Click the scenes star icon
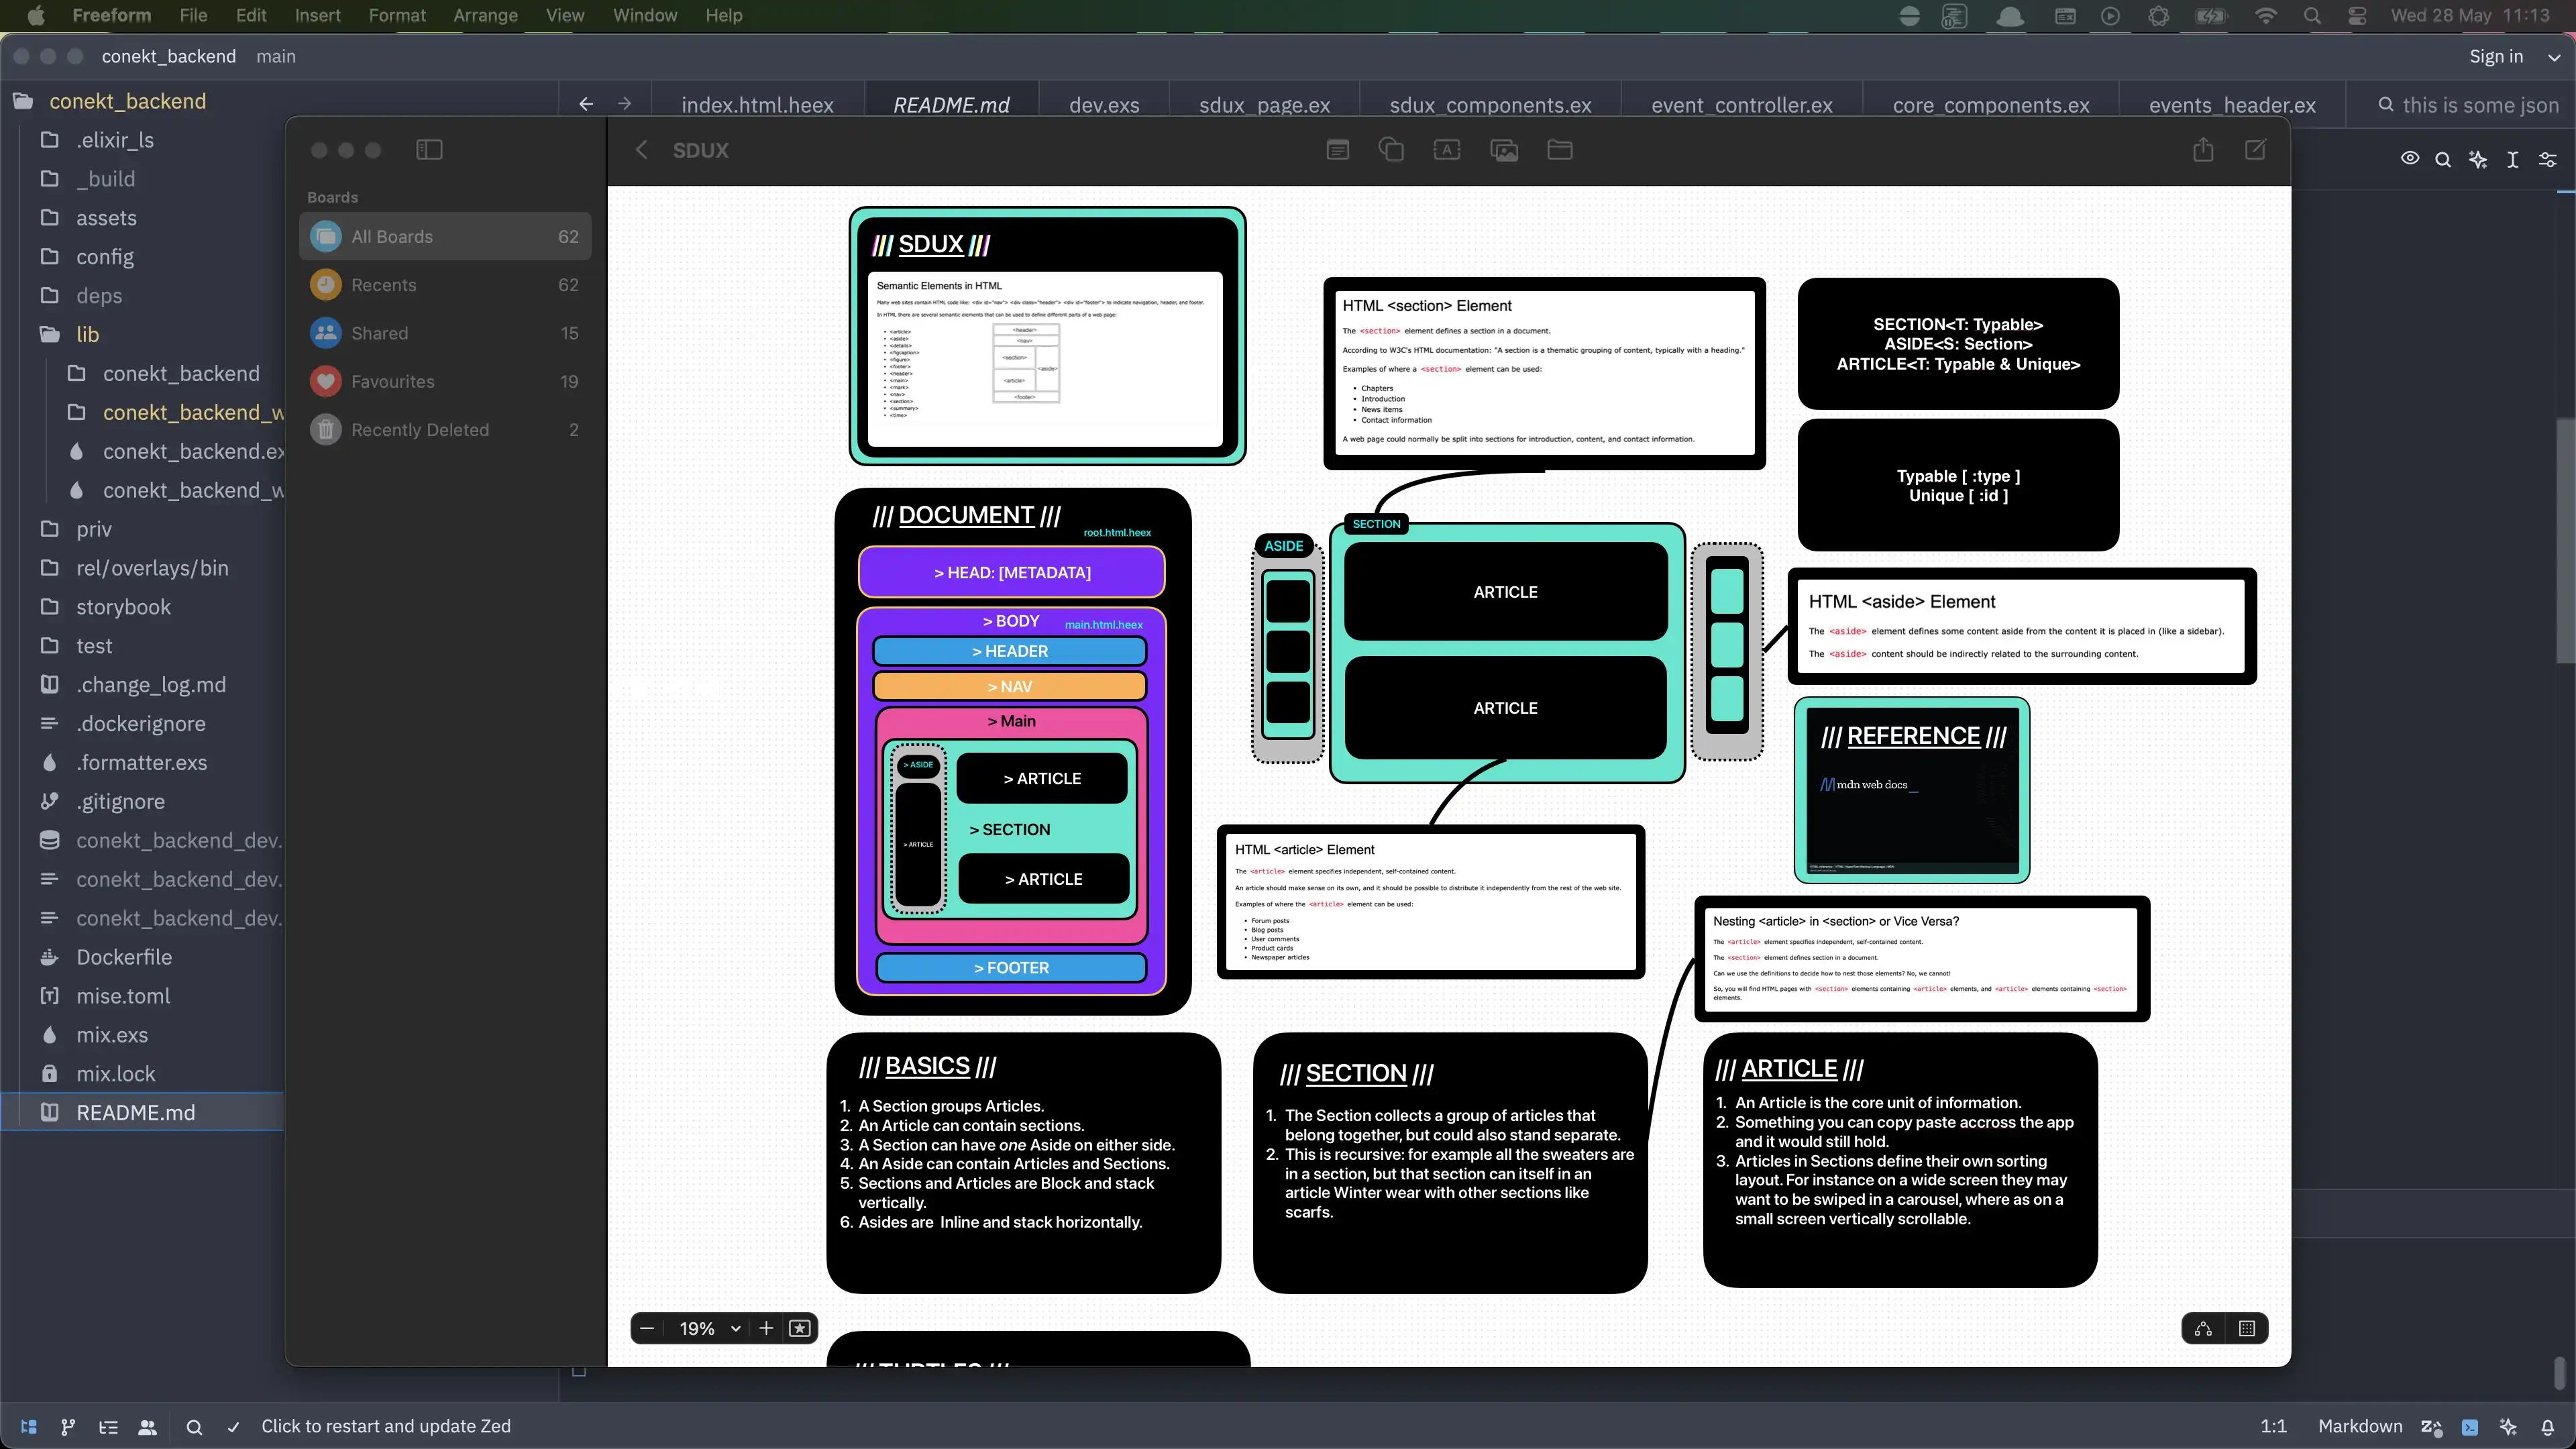This screenshot has height=1449, width=2576. (x=799, y=1328)
